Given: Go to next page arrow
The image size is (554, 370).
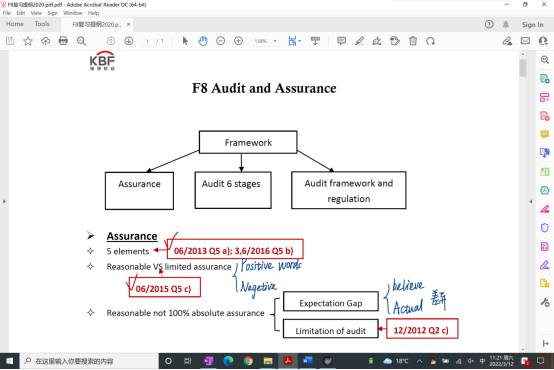Looking at the screenshot, I should pos(129,41).
